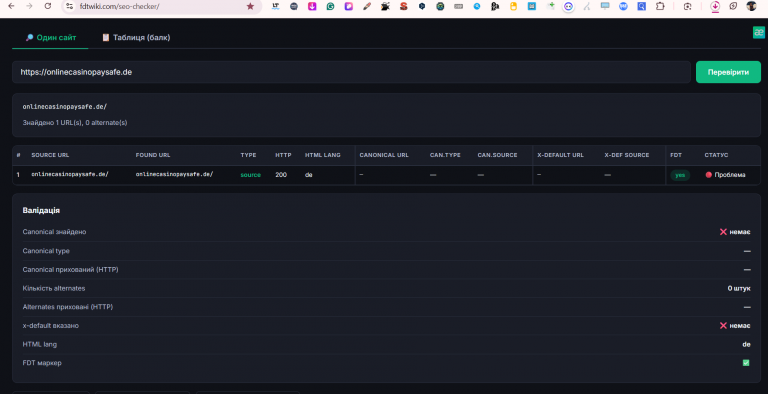Click the '0 штук' value
Viewport: 768px width, 394px height.
click(x=739, y=288)
